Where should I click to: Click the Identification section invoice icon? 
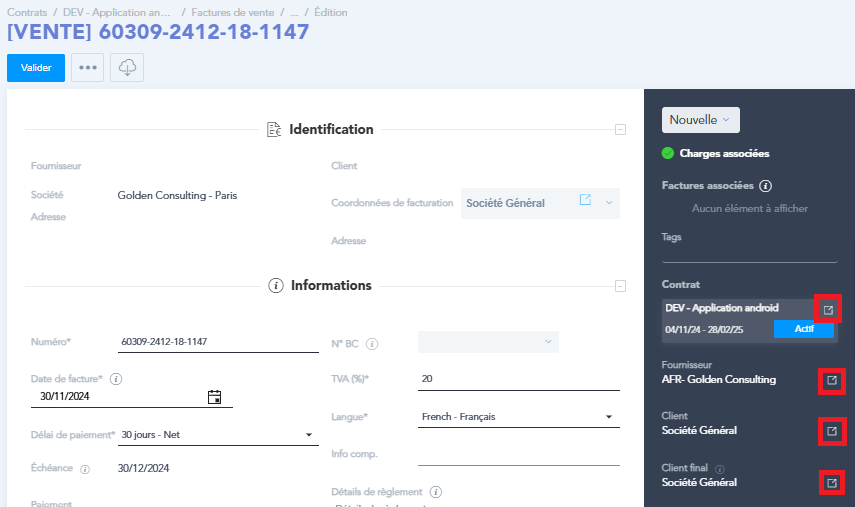pos(274,130)
